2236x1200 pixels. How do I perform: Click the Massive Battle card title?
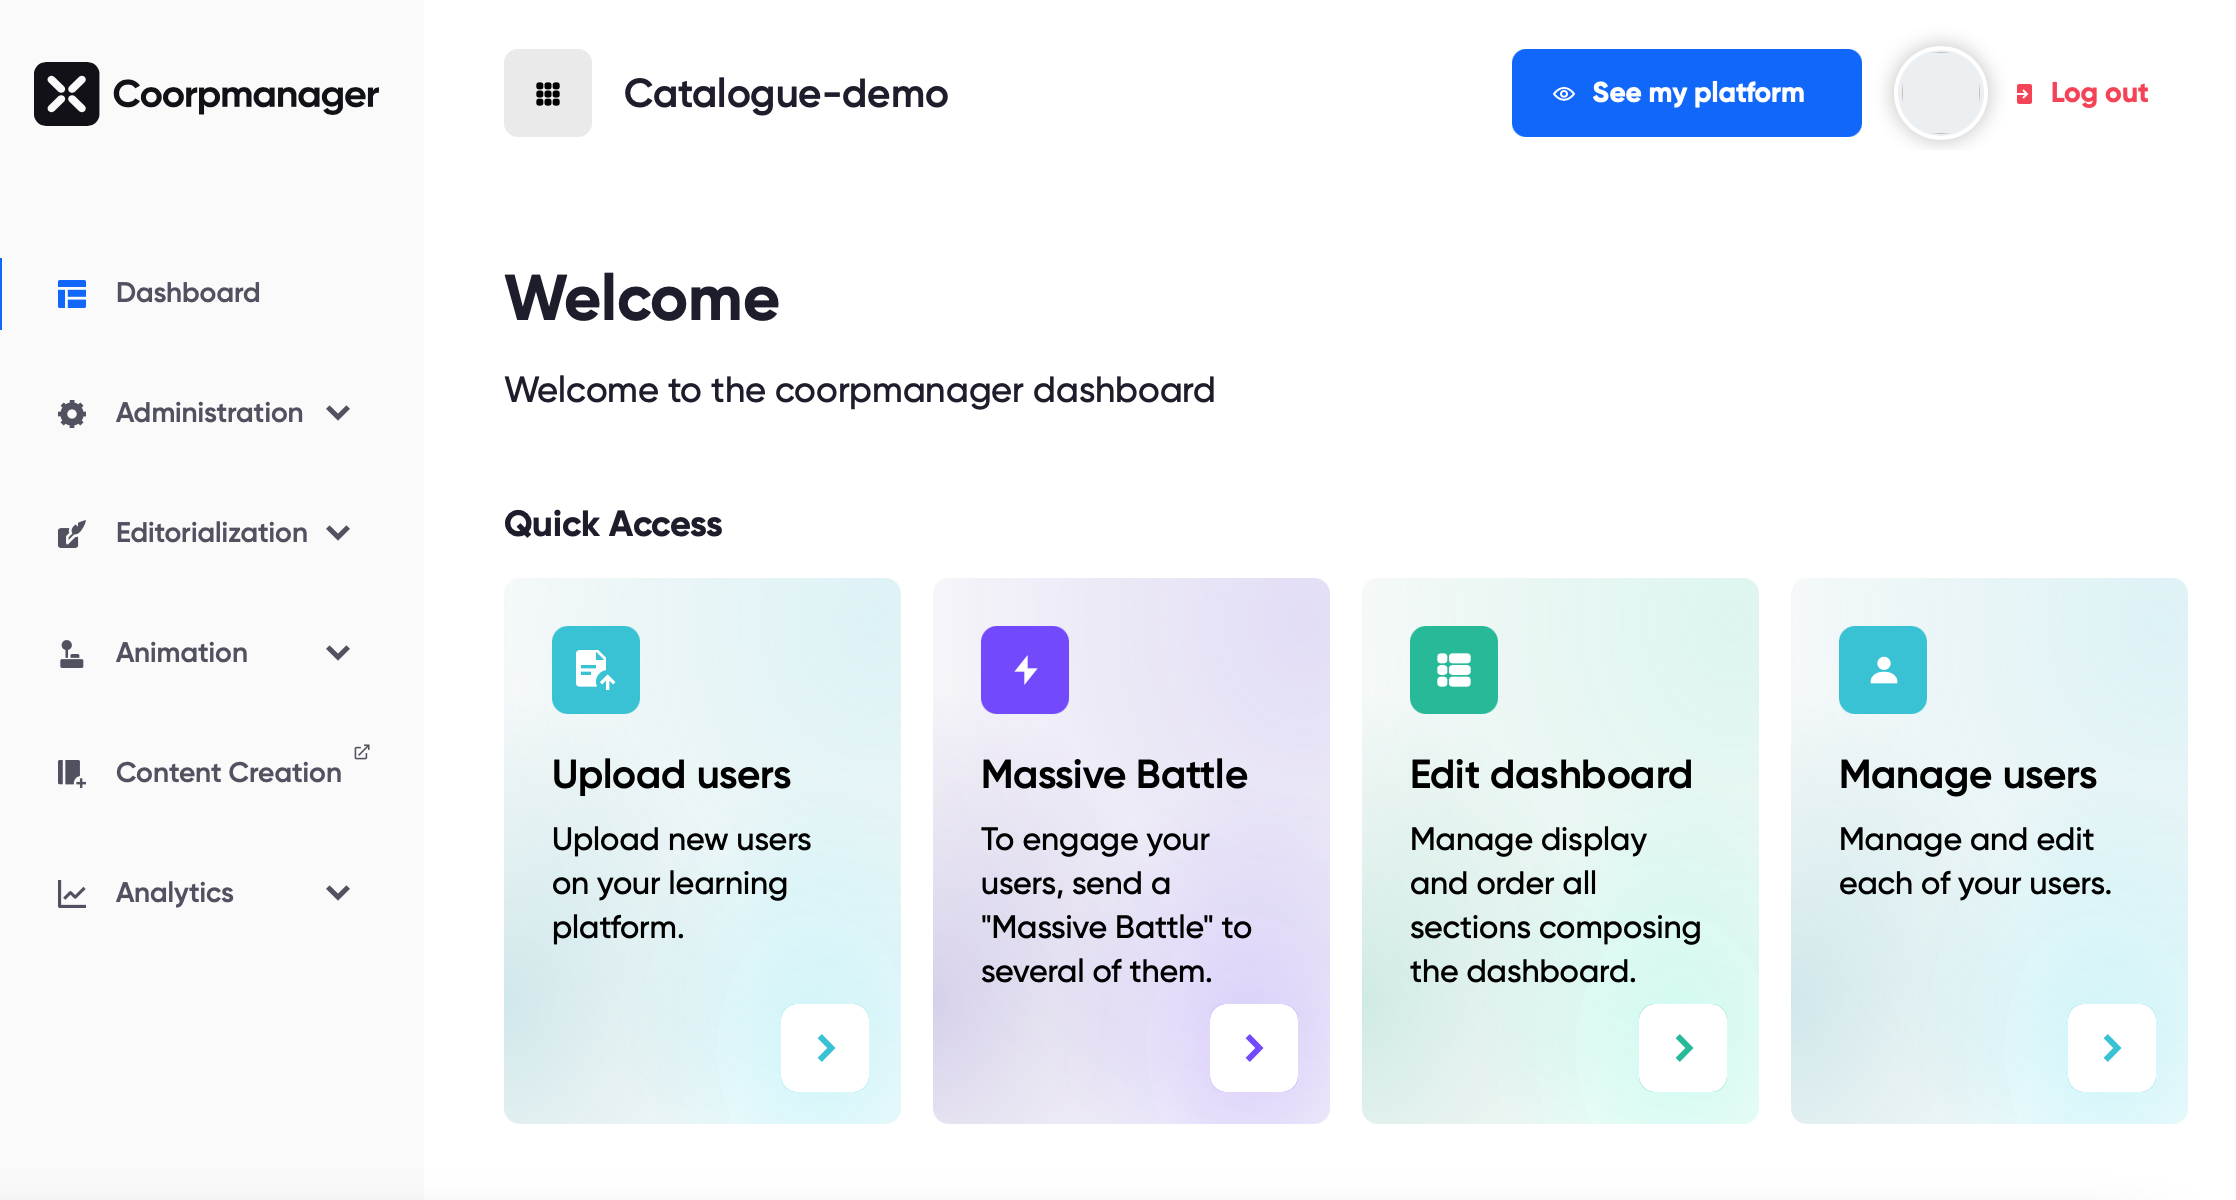point(1114,775)
